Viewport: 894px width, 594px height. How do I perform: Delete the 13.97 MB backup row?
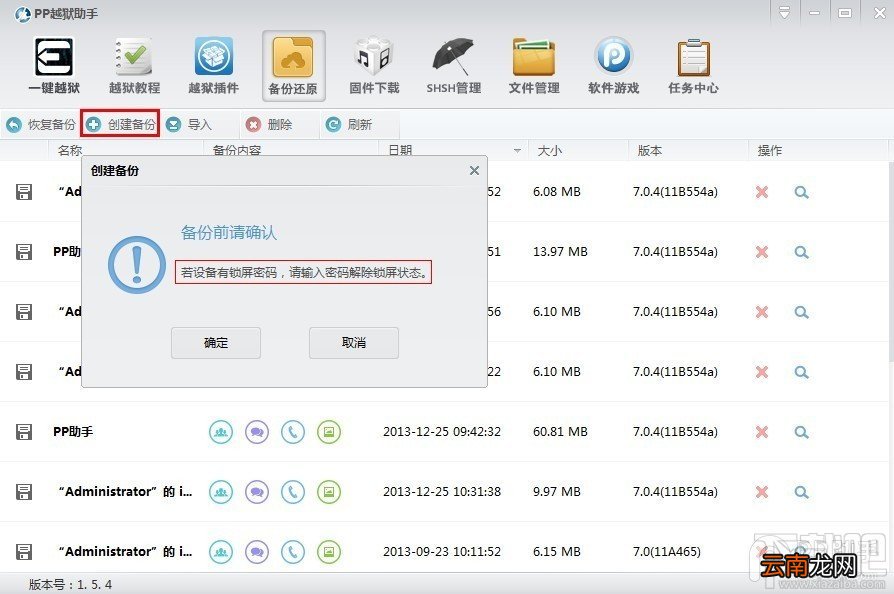point(762,252)
